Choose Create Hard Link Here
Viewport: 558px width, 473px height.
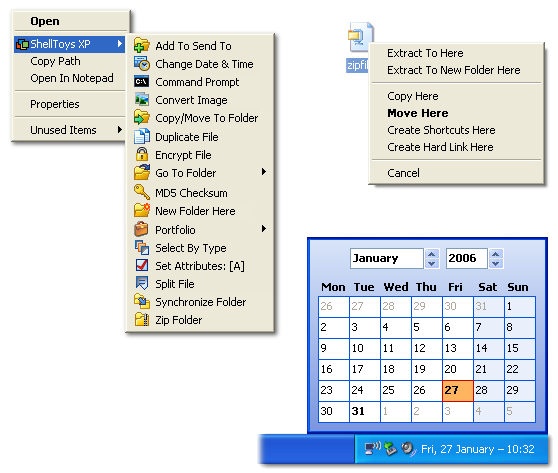coord(440,147)
